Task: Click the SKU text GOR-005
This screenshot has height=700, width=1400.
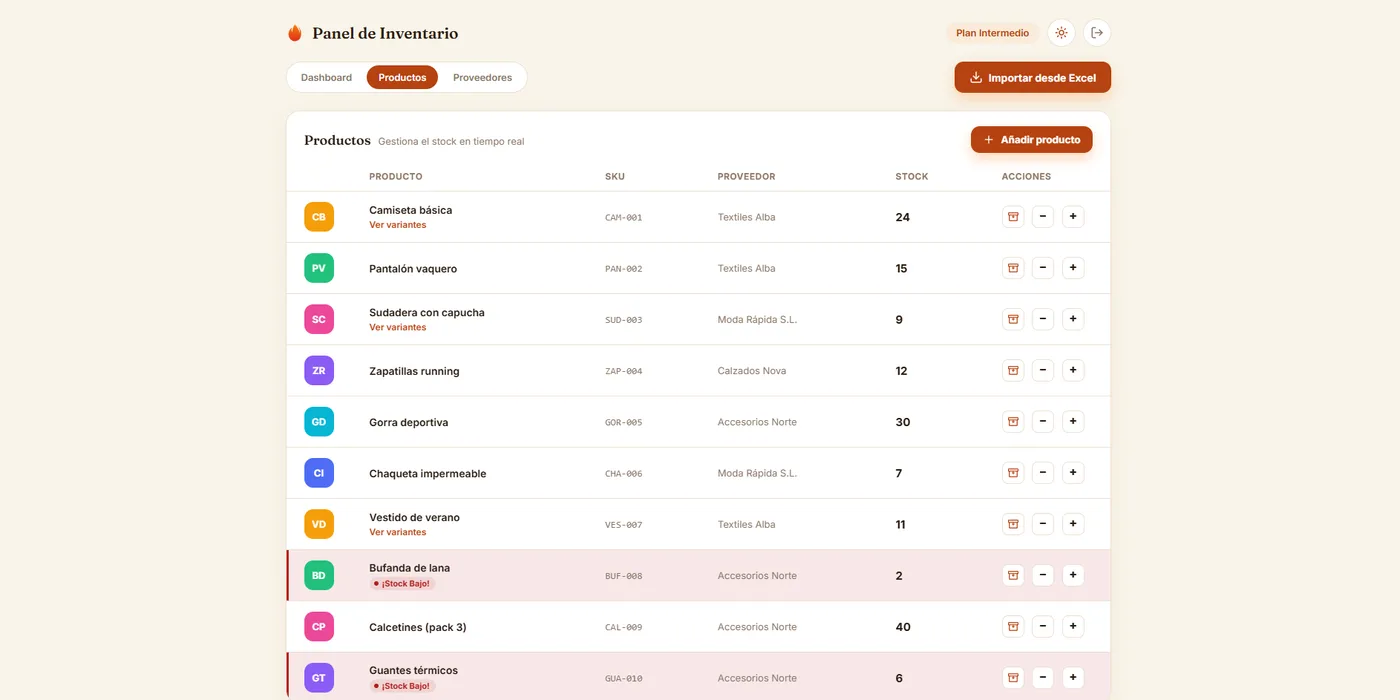Action: tap(624, 422)
